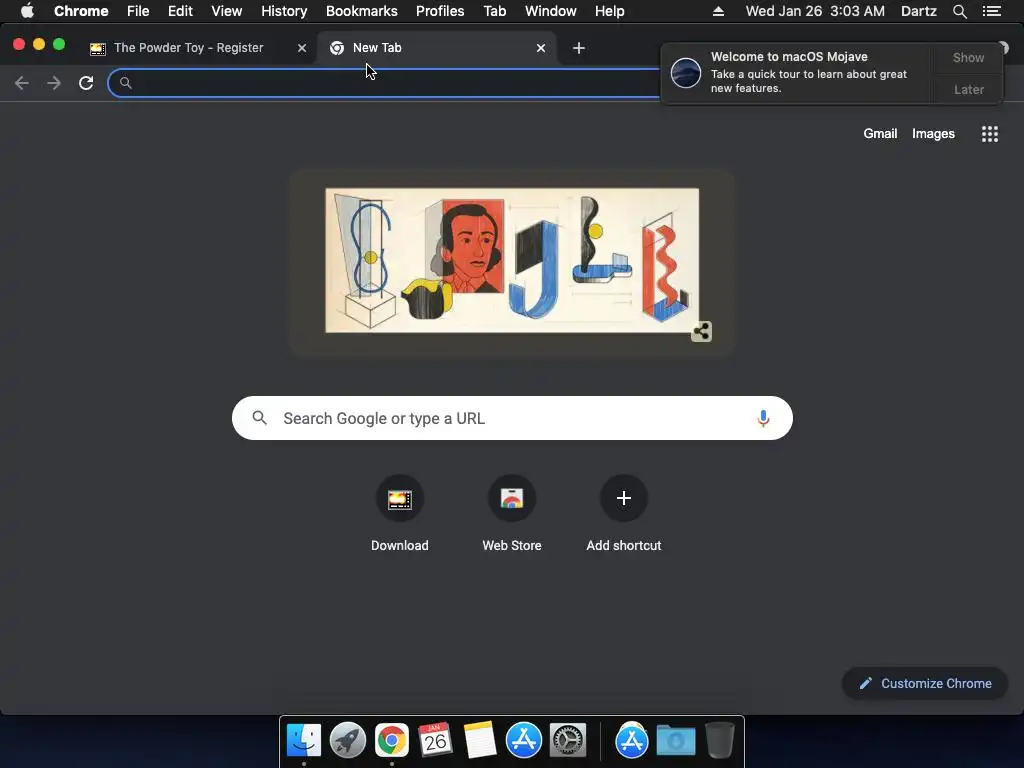1024x768 pixels.
Task: Open the Profiles menu
Action: (x=440, y=11)
